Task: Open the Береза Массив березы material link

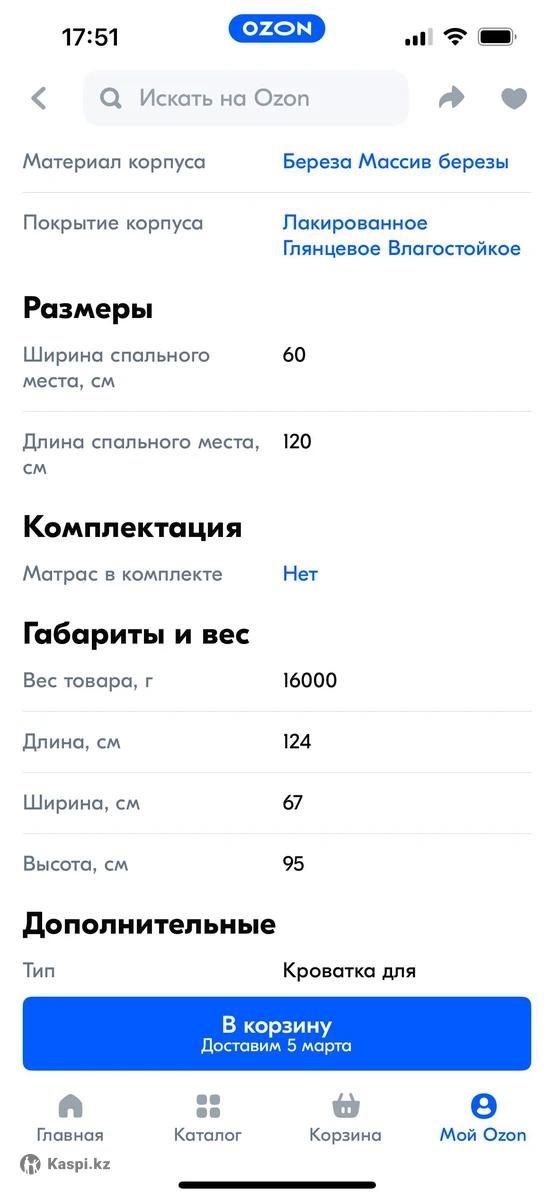Action: point(396,161)
